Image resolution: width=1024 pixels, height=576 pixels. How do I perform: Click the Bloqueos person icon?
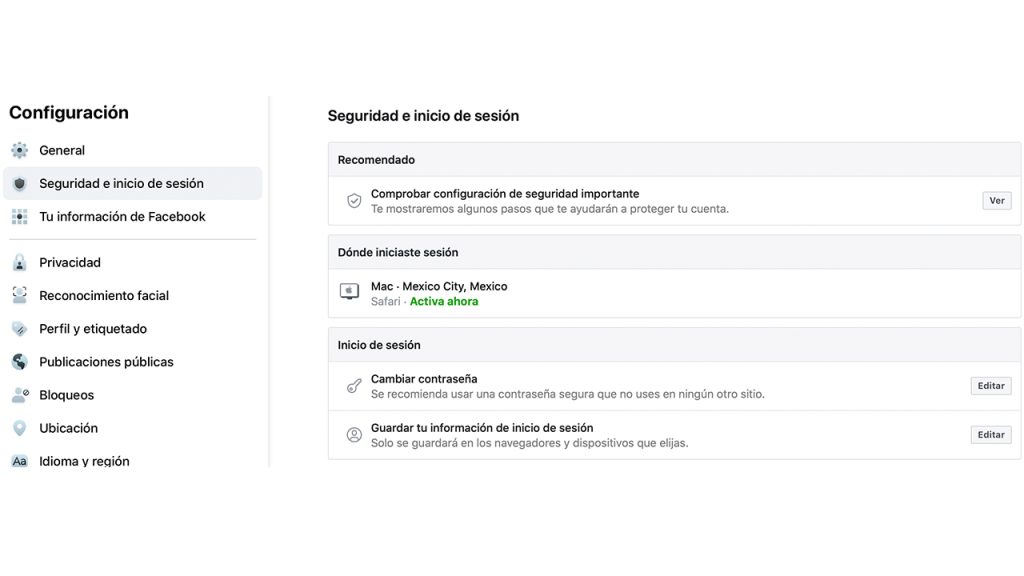click(x=19, y=395)
